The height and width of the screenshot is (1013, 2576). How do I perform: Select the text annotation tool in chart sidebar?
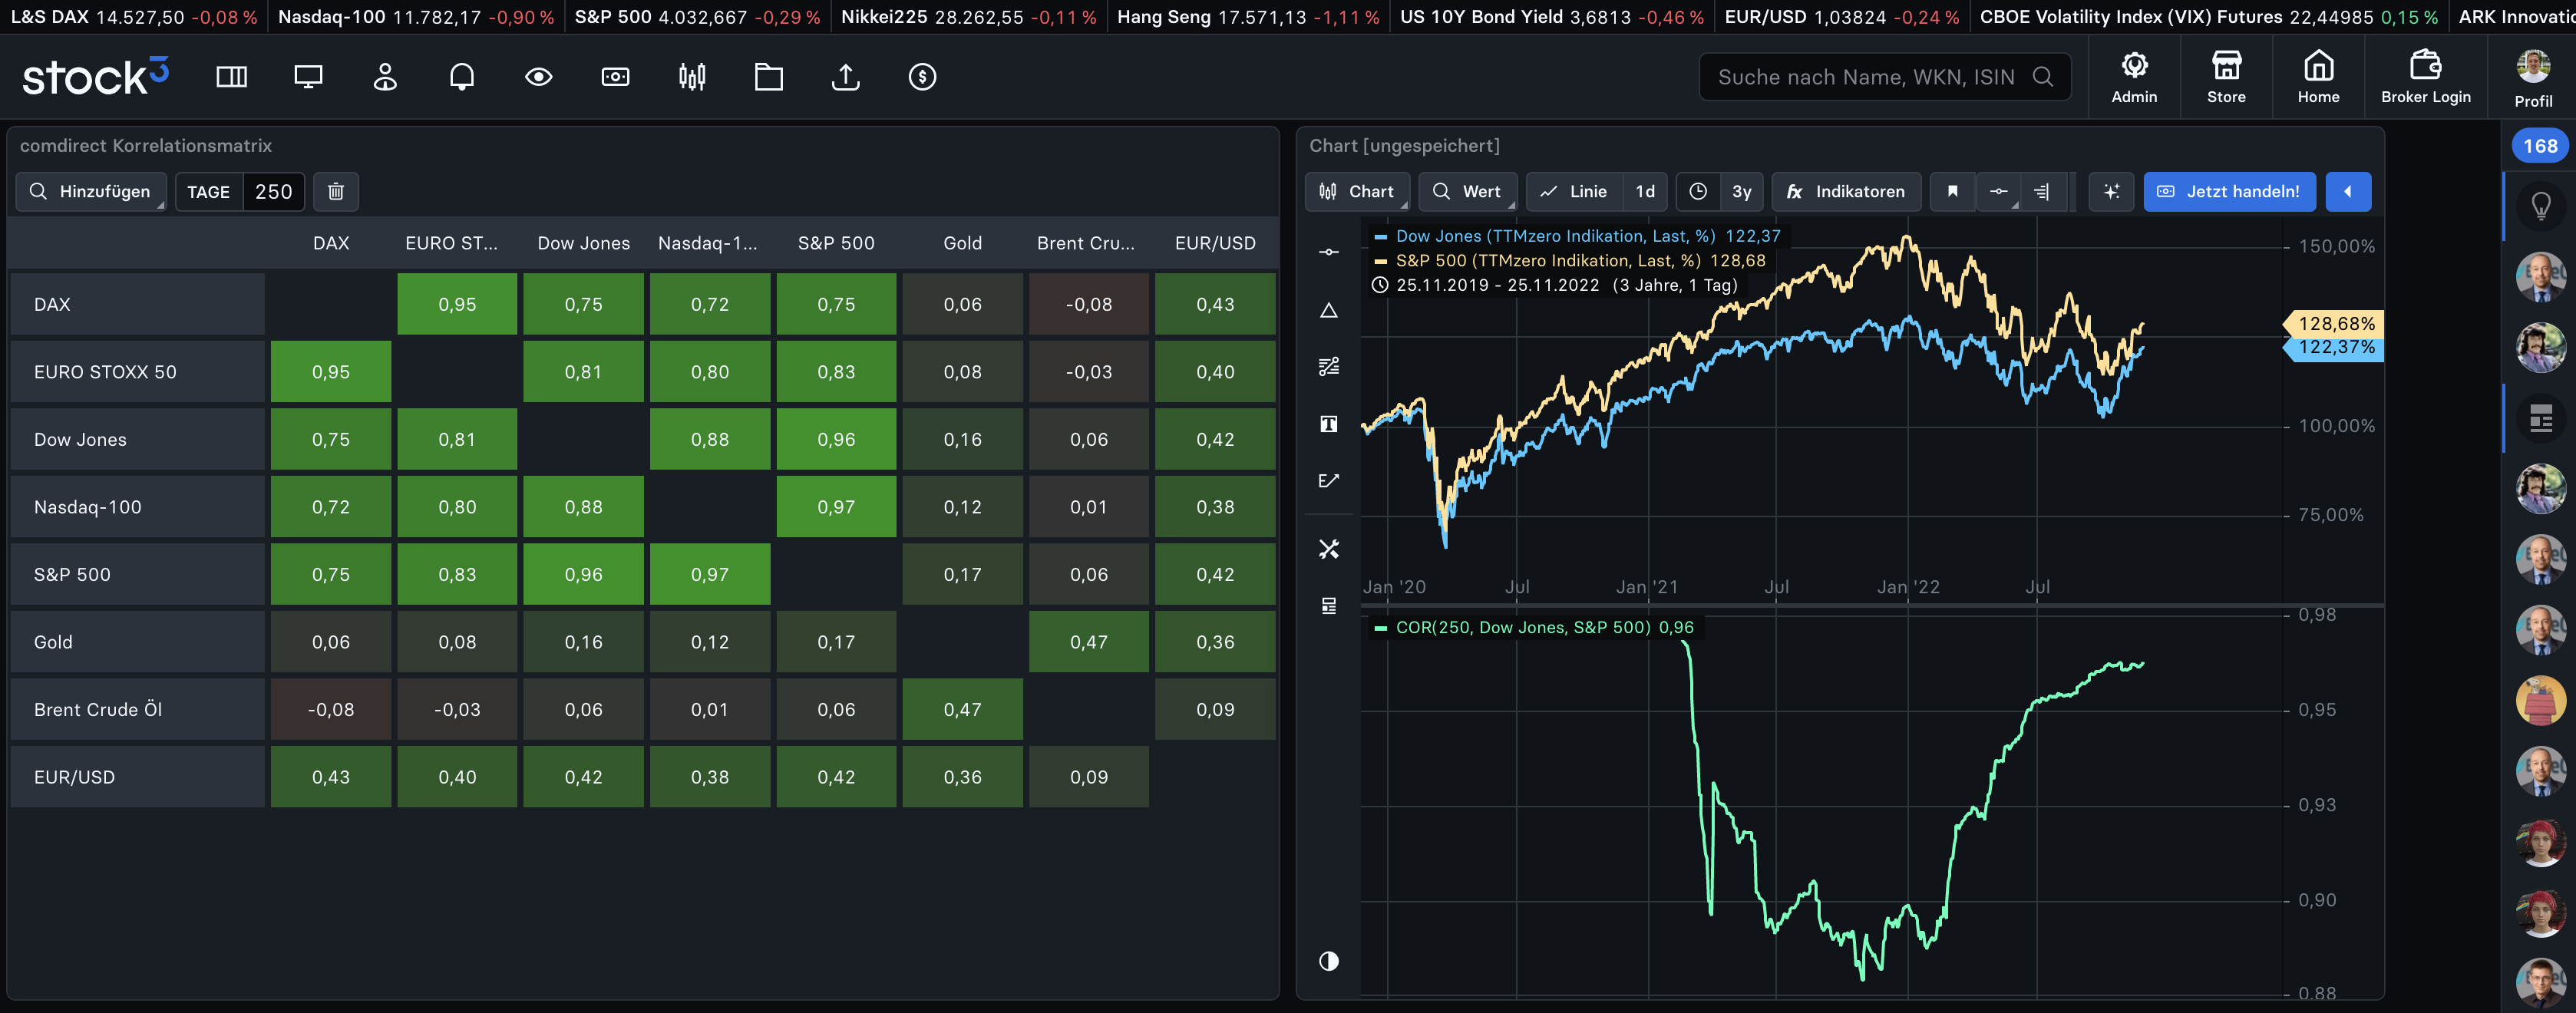[x=1328, y=424]
